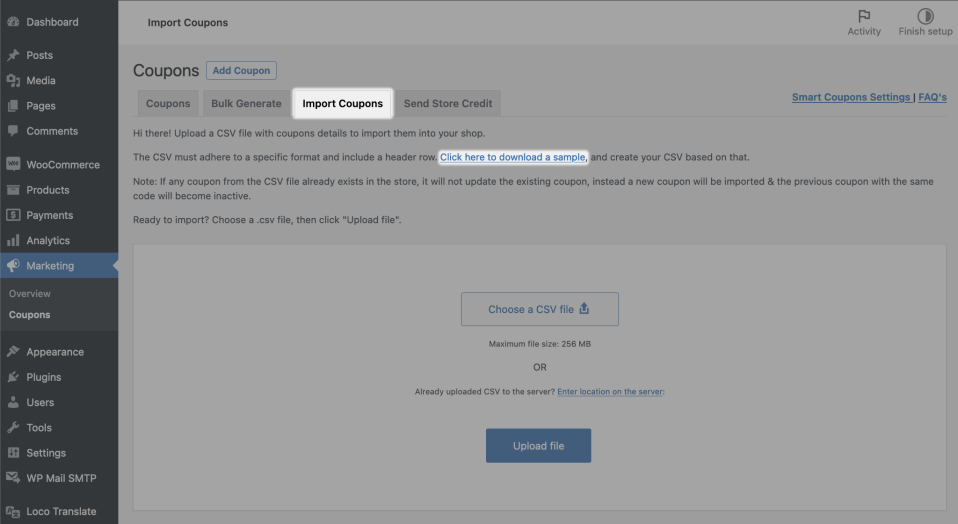The width and height of the screenshot is (958, 524).
Task: Click the Activity flag icon
Action: pos(864,16)
